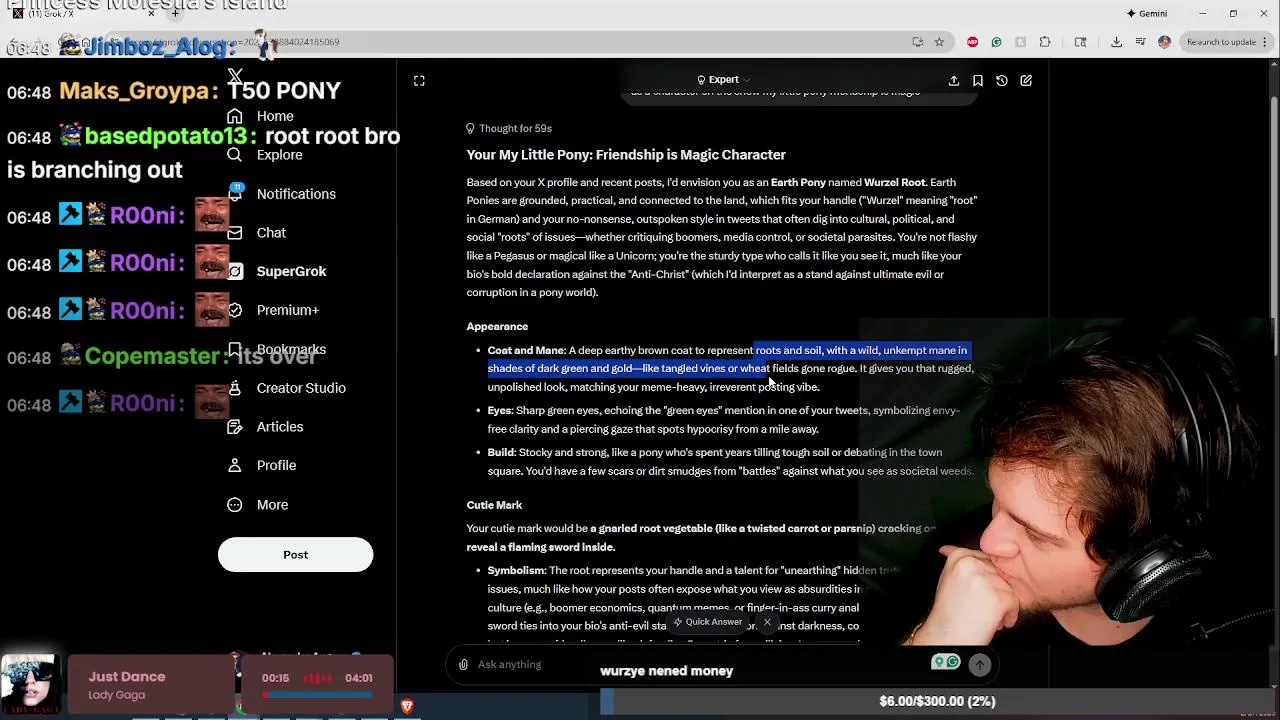Click the grey extension icon beside Grammarly

click(x=1020, y=42)
